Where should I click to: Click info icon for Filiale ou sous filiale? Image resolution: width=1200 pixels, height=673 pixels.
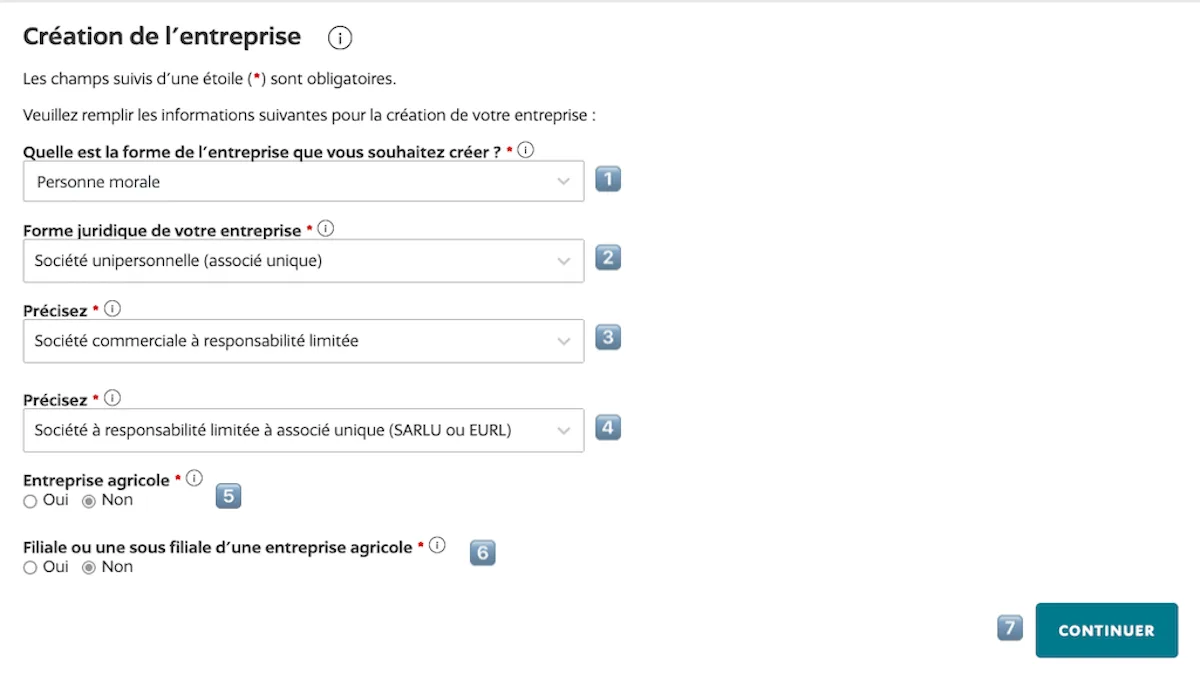click(437, 546)
